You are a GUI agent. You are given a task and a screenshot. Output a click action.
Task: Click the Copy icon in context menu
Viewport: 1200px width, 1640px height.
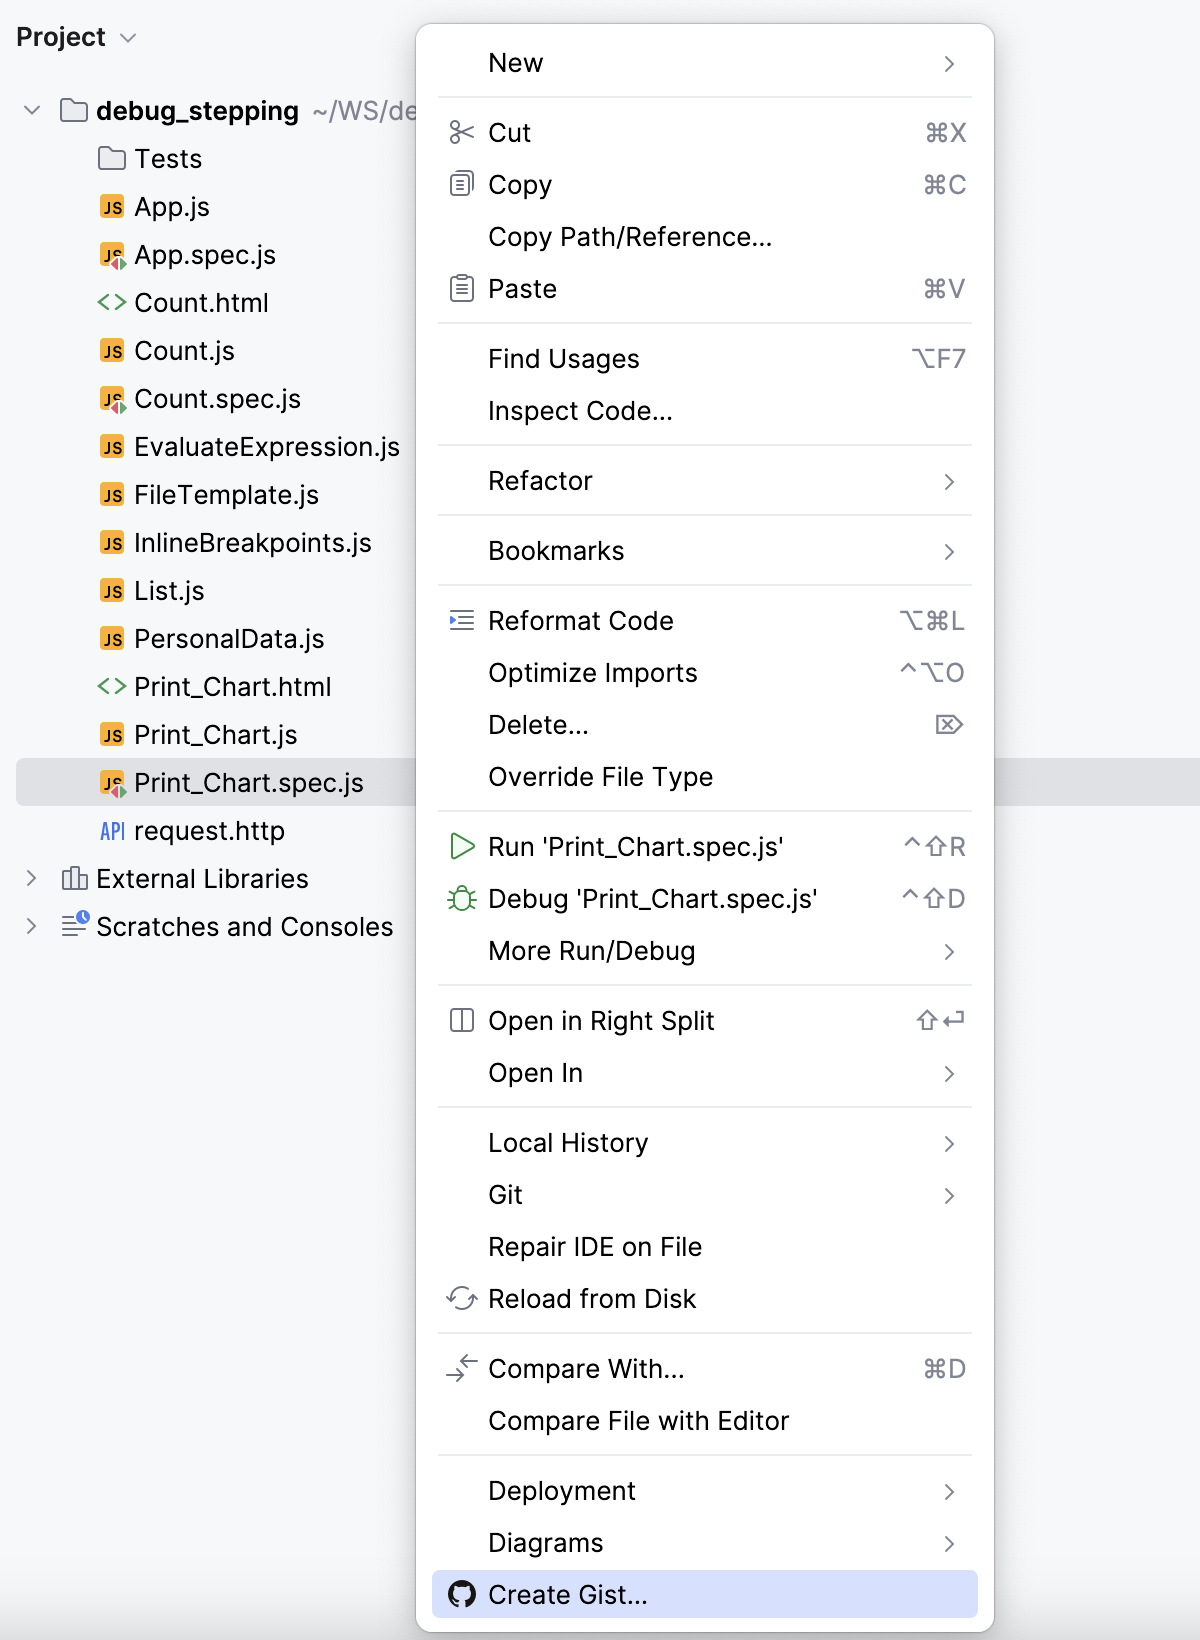461,185
